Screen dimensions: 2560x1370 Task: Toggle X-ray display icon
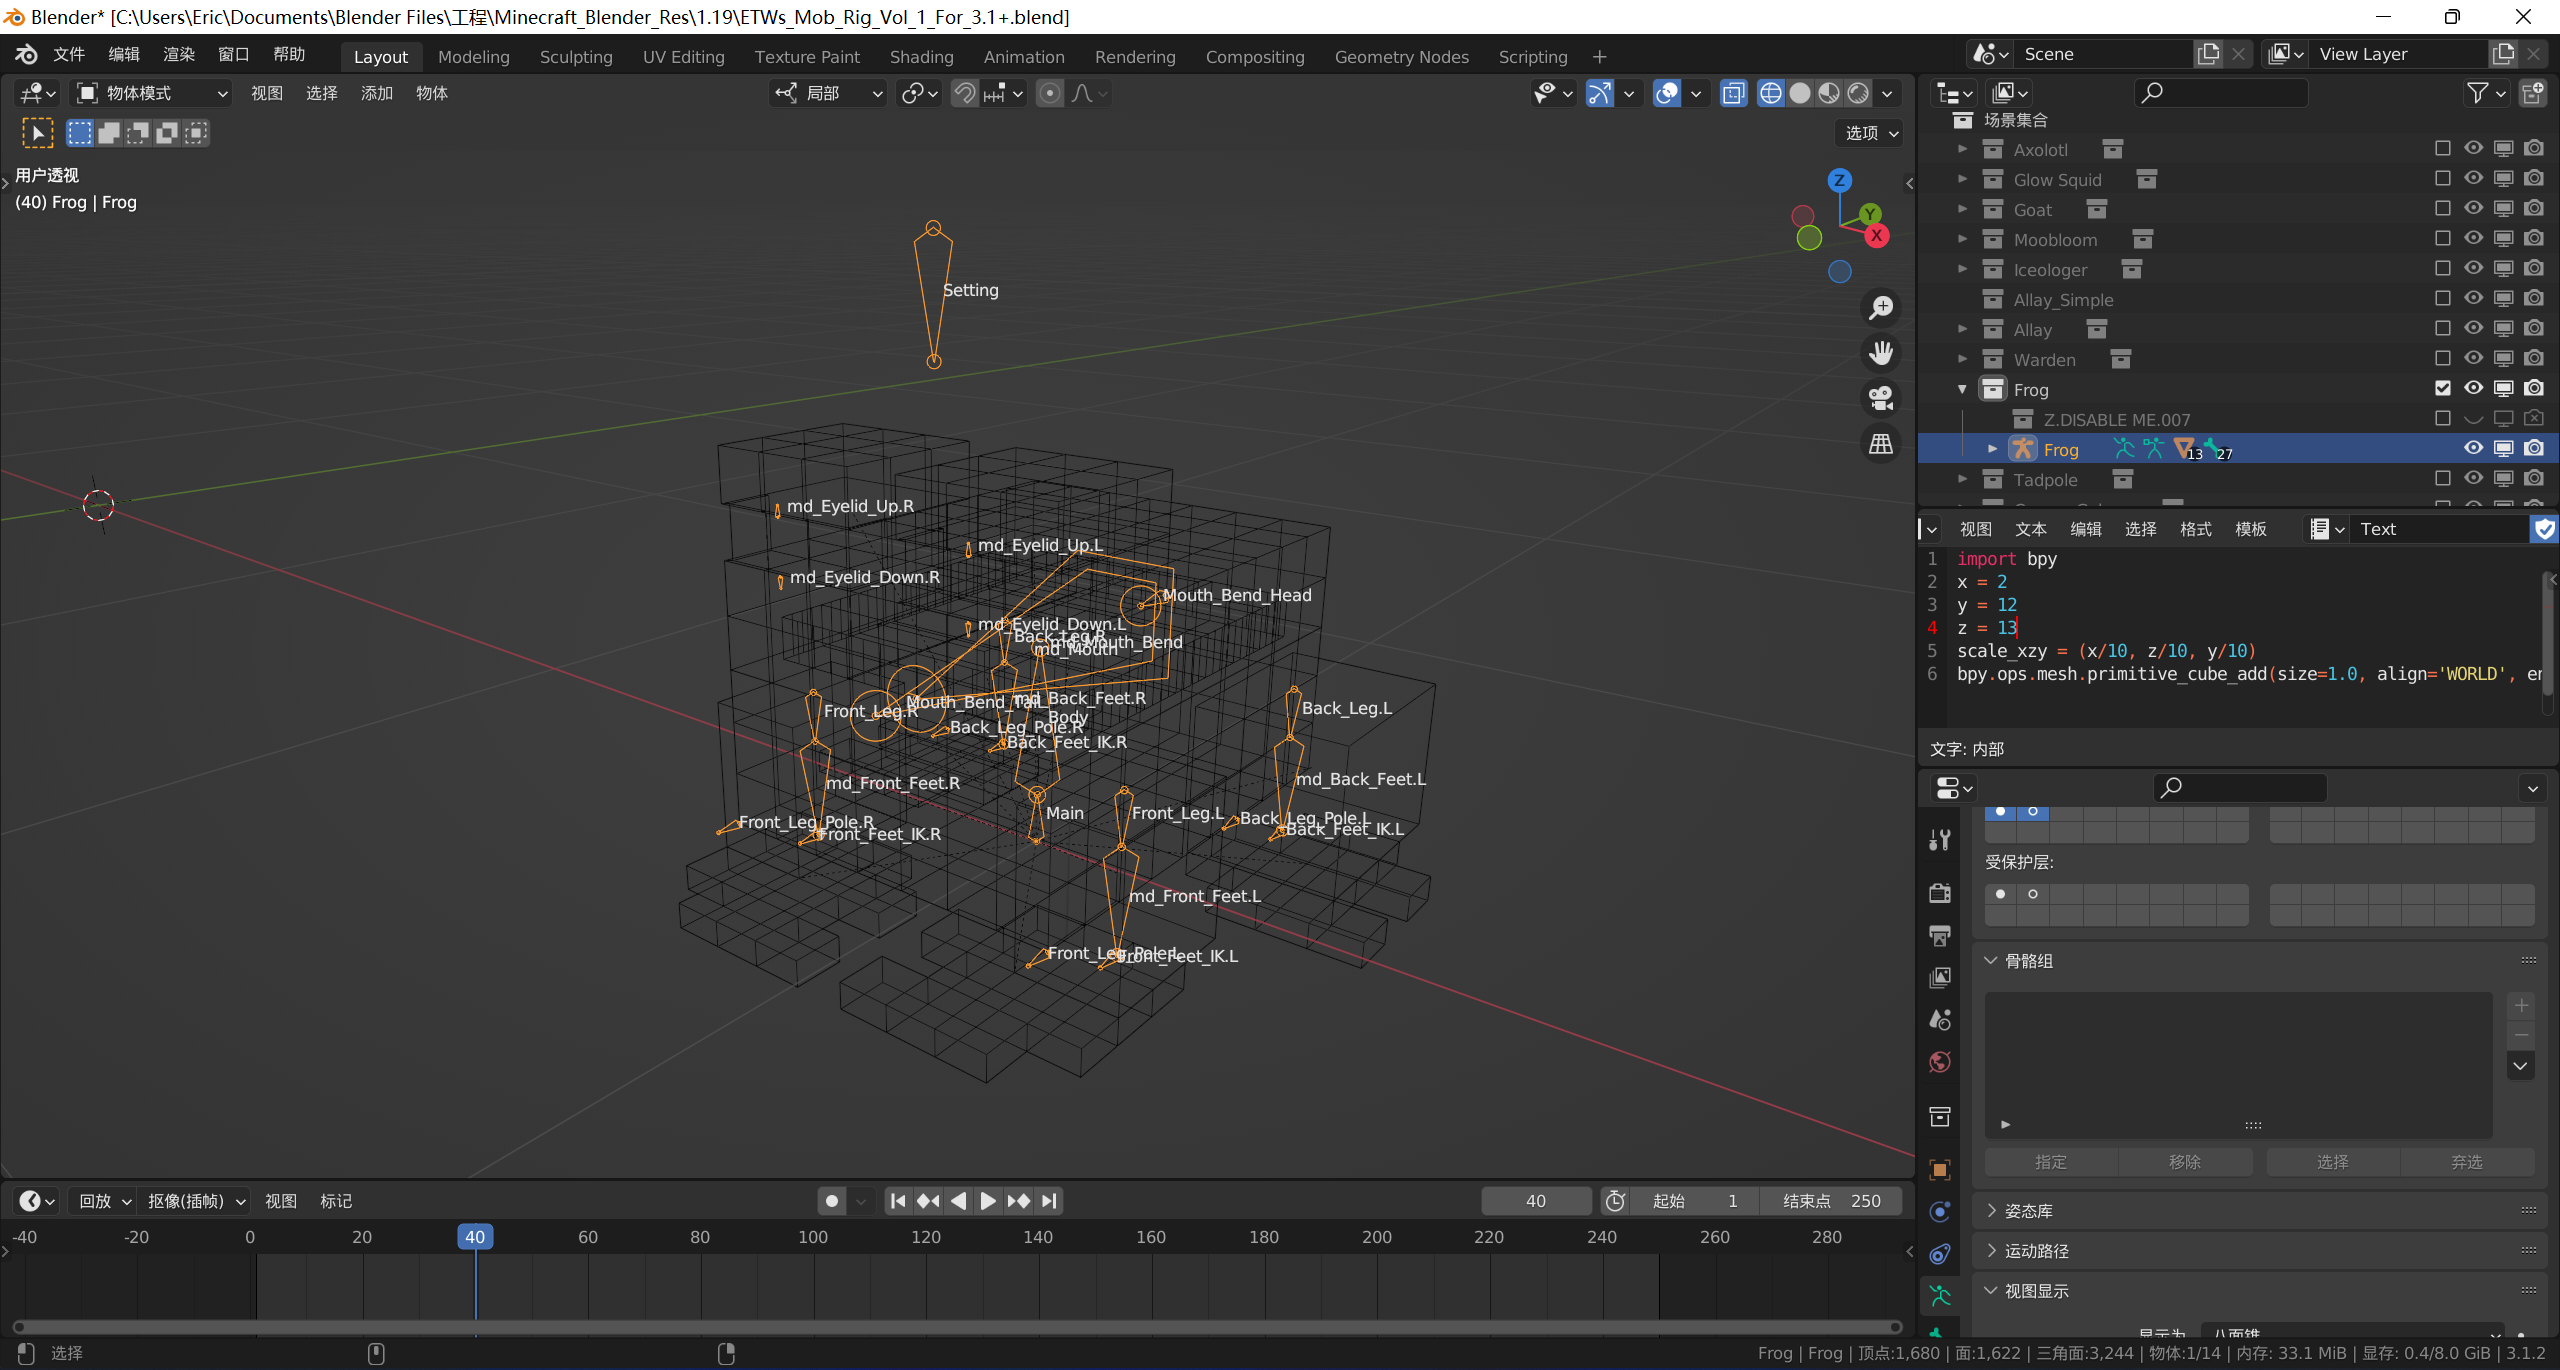point(1733,93)
